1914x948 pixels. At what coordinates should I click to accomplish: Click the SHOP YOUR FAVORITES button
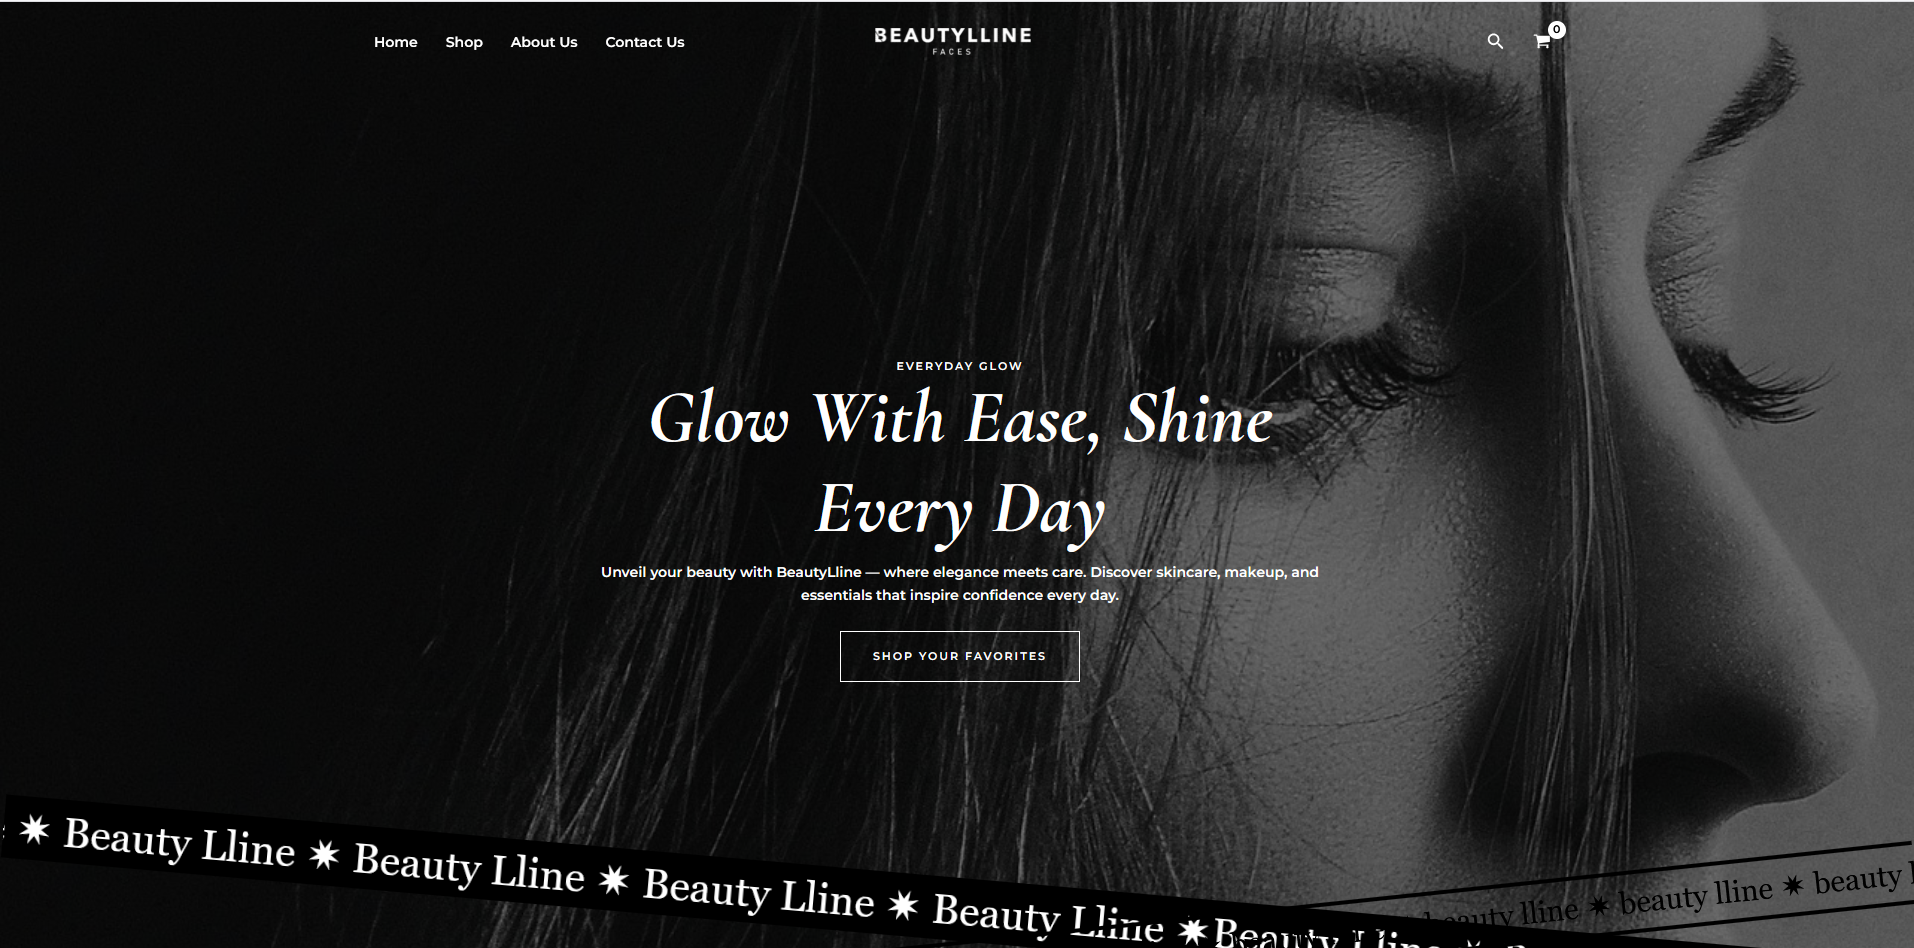click(x=960, y=656)
